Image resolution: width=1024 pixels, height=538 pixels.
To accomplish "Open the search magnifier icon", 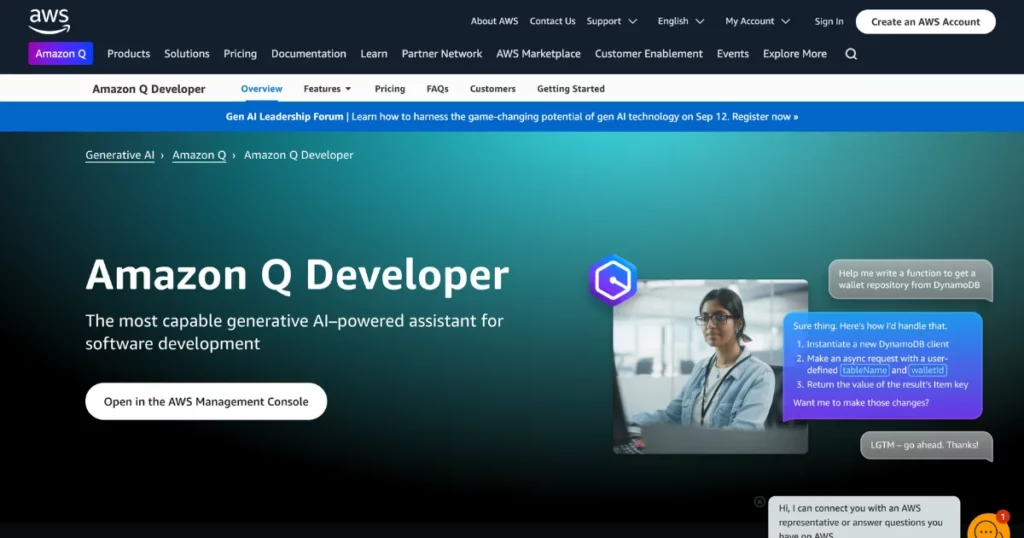I will pyautogui.click(x=851, y=54).
